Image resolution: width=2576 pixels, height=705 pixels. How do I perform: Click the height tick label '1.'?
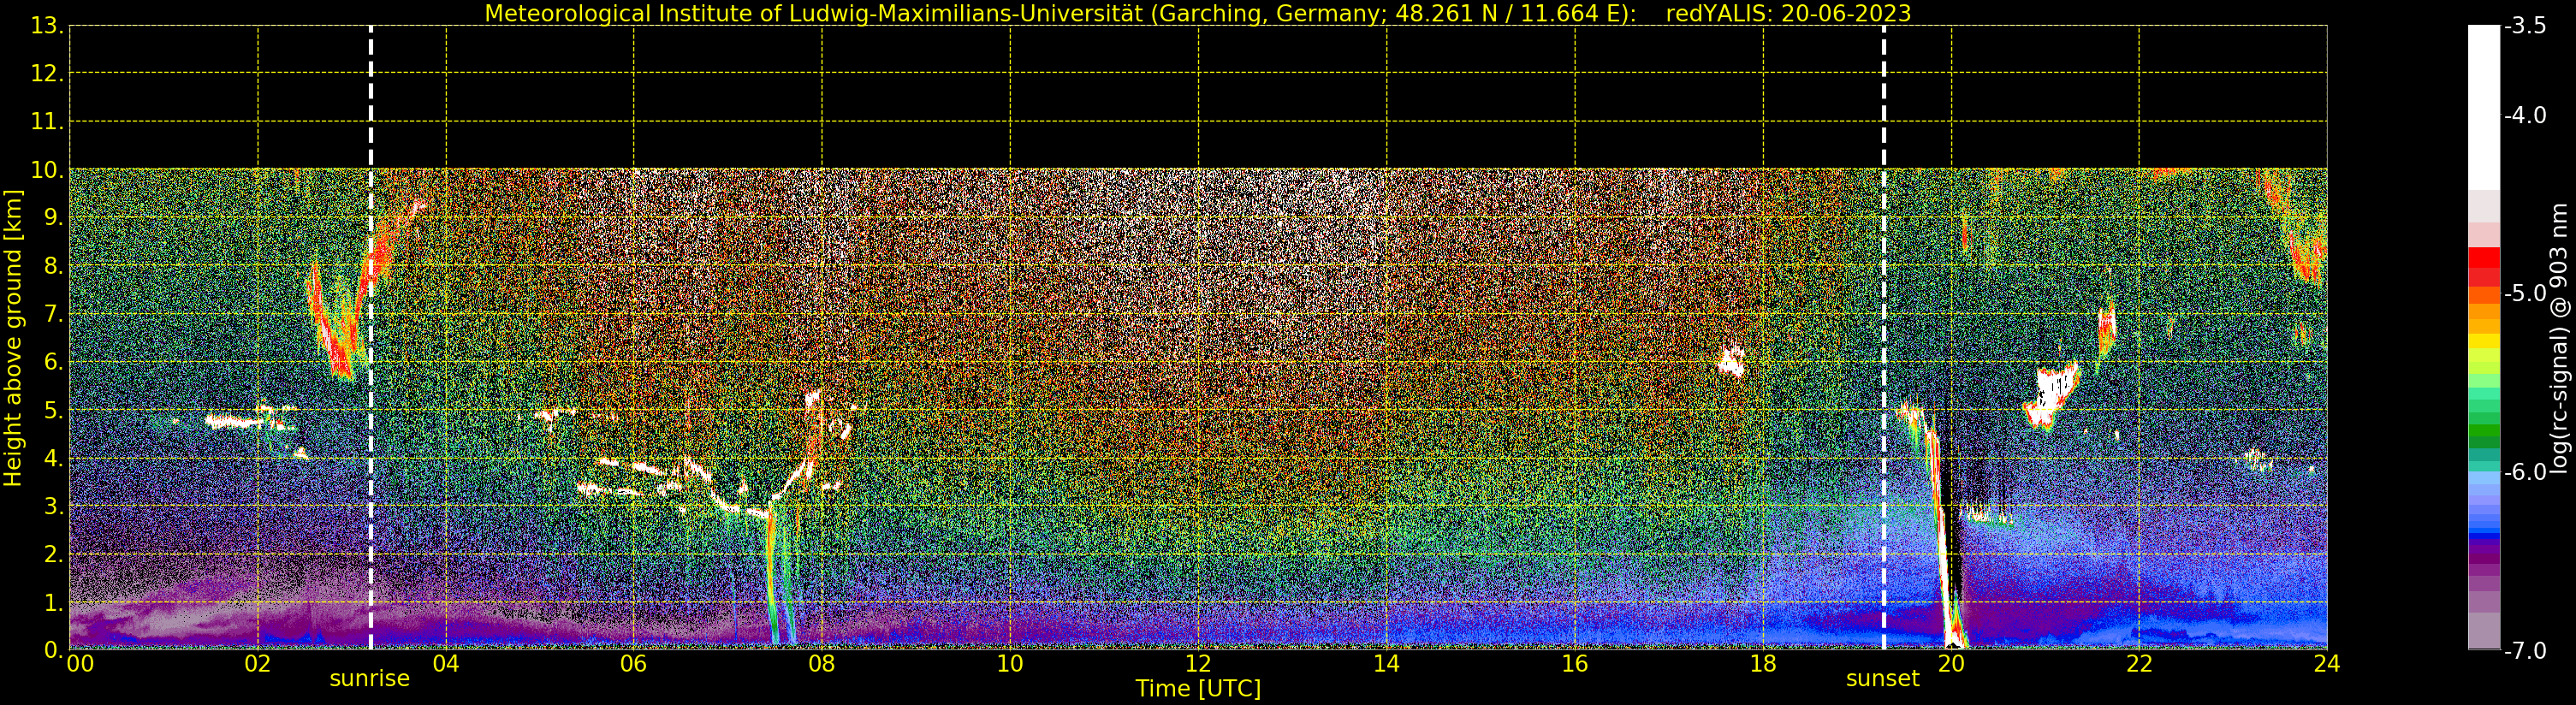(x=54, y=602)
